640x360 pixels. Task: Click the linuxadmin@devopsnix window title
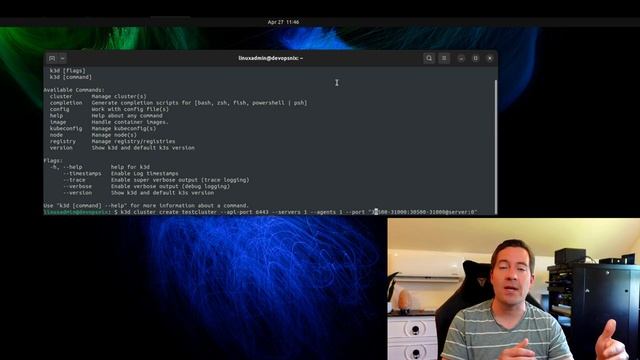pyautogui.click(x=271, y=58)
